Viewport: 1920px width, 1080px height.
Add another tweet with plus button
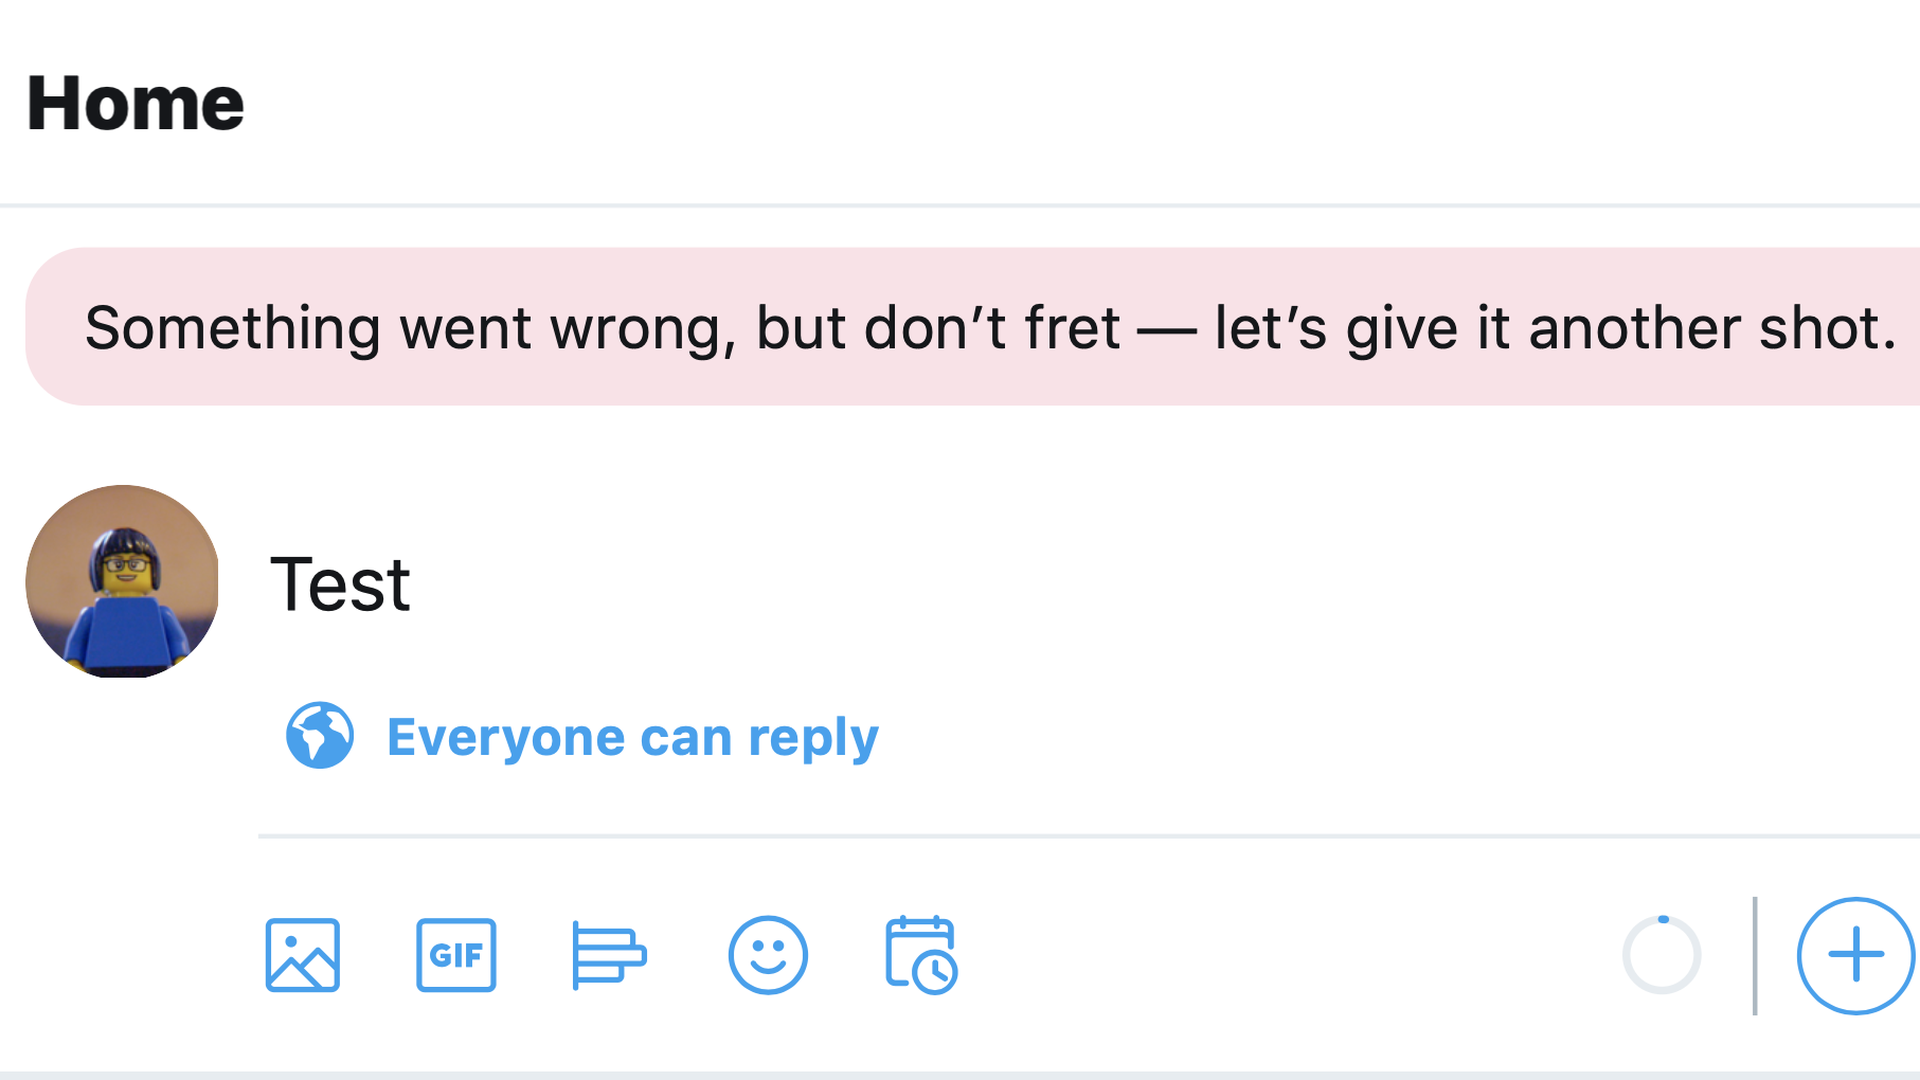point(1855,955)
